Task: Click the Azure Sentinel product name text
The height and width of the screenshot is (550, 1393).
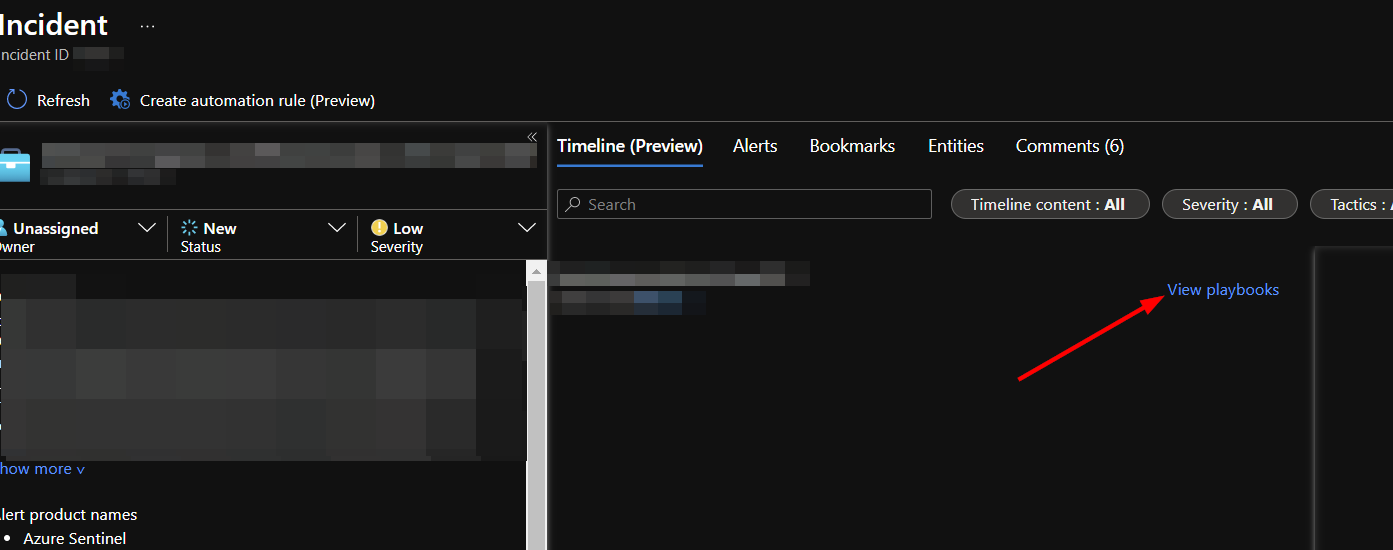Action: pyautogui.click(x=75, y=539)
